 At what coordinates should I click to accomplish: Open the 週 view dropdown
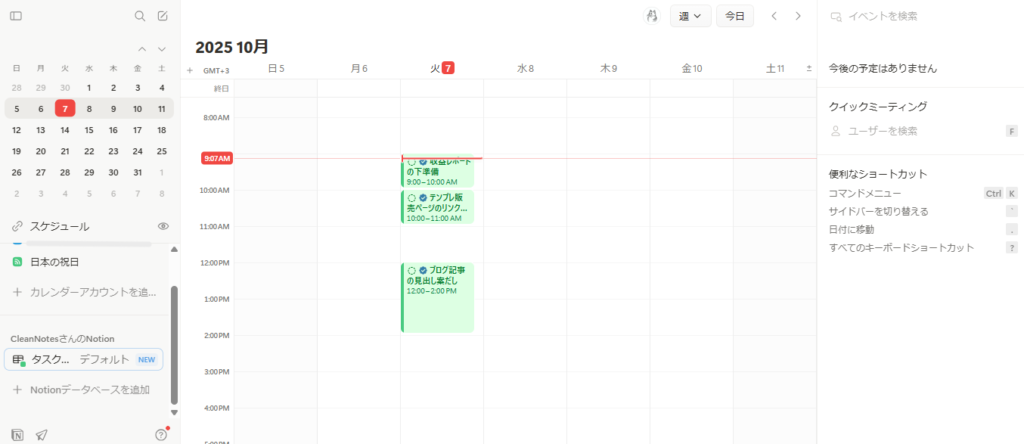click(689, 16)
